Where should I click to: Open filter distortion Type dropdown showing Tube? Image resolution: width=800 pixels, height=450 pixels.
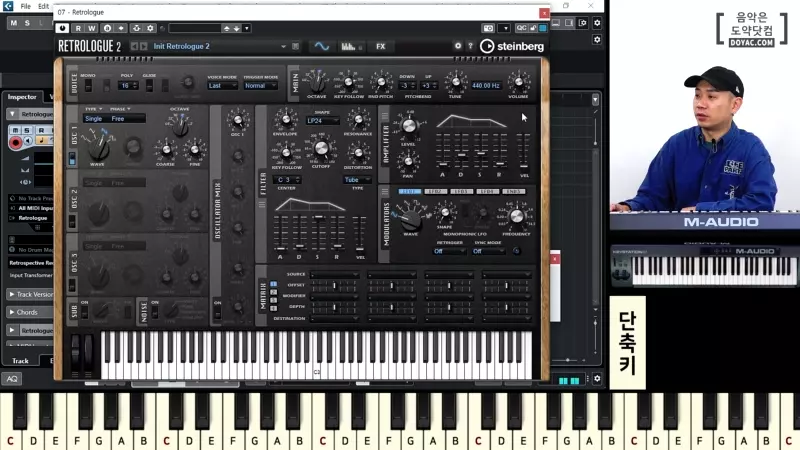(357, 180)
